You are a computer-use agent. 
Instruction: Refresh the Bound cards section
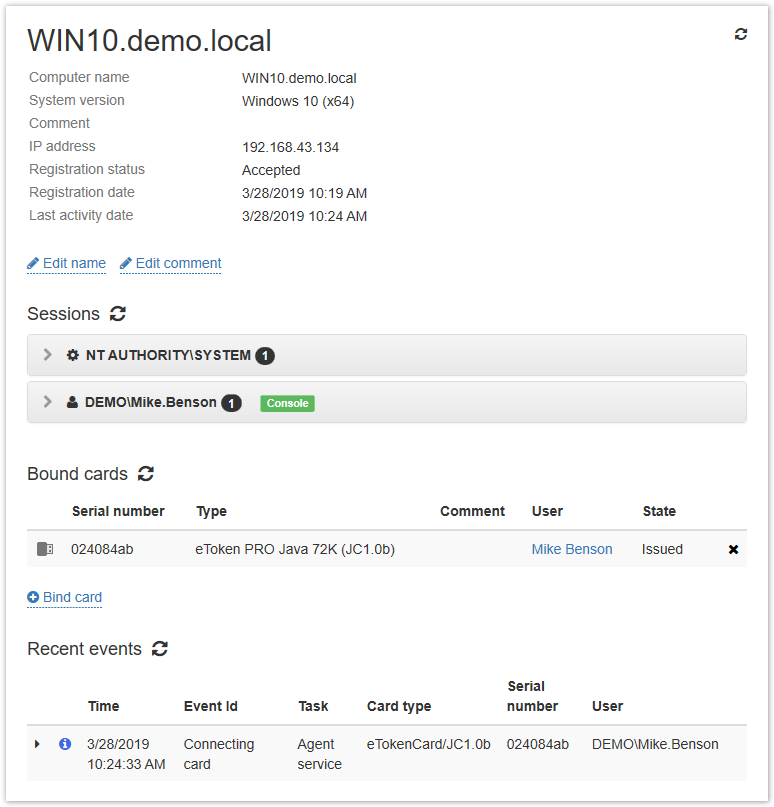146,474
